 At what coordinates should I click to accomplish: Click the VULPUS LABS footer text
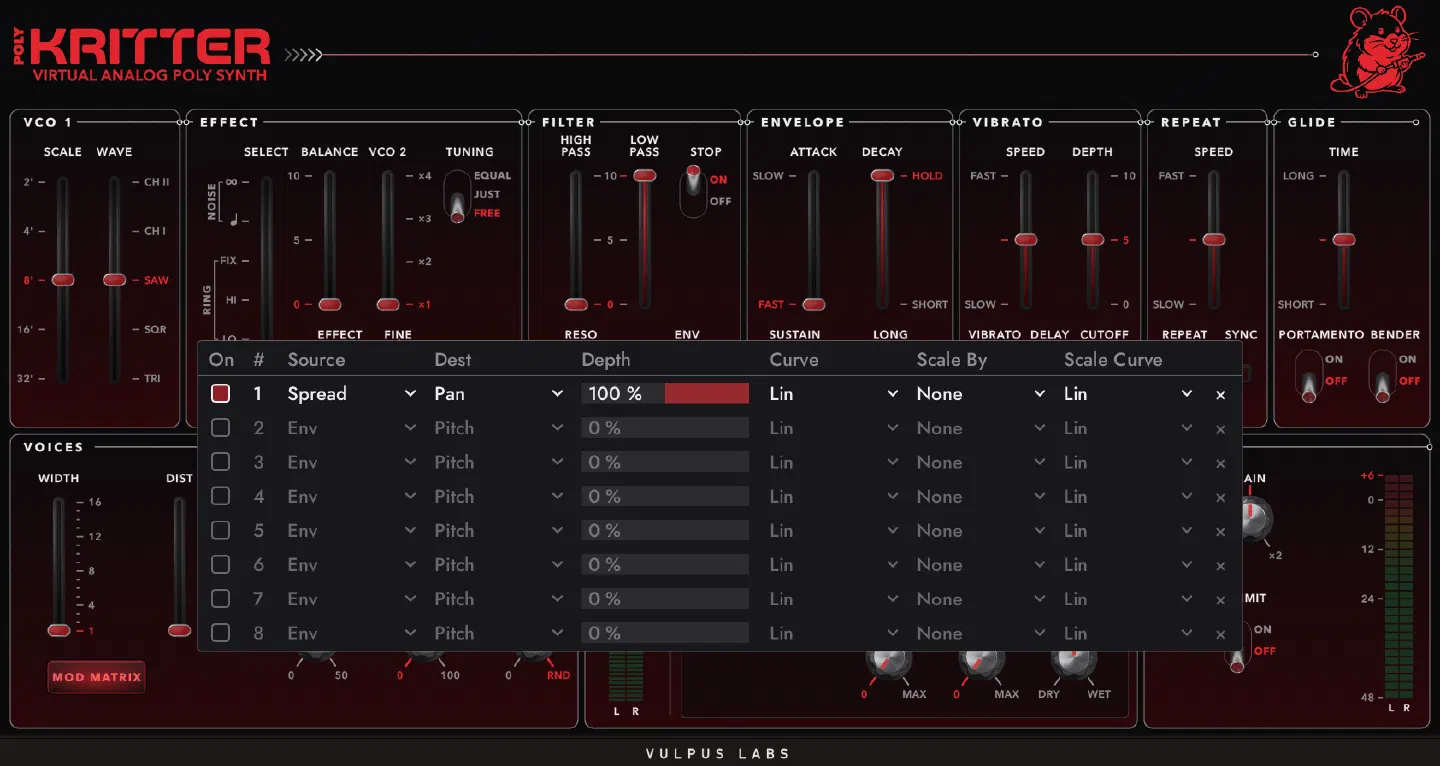[x=718, y=754]
